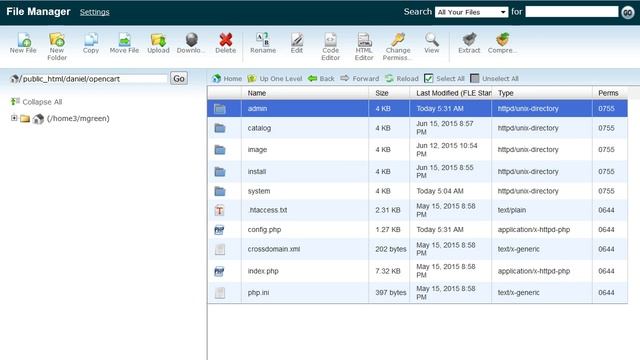Click Collapse All in the tree panel
The image size is (640, 360).
tap(36, 102)
